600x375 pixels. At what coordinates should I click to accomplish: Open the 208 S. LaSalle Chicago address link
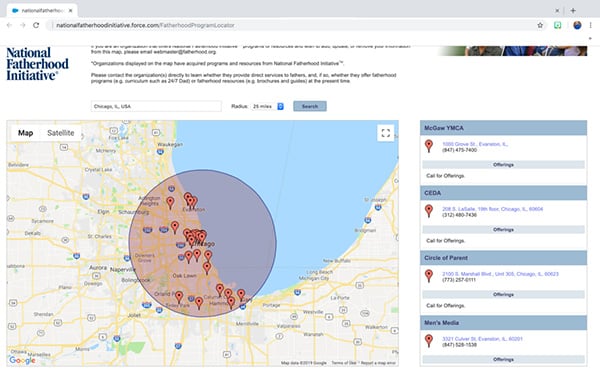pos(492,209)
